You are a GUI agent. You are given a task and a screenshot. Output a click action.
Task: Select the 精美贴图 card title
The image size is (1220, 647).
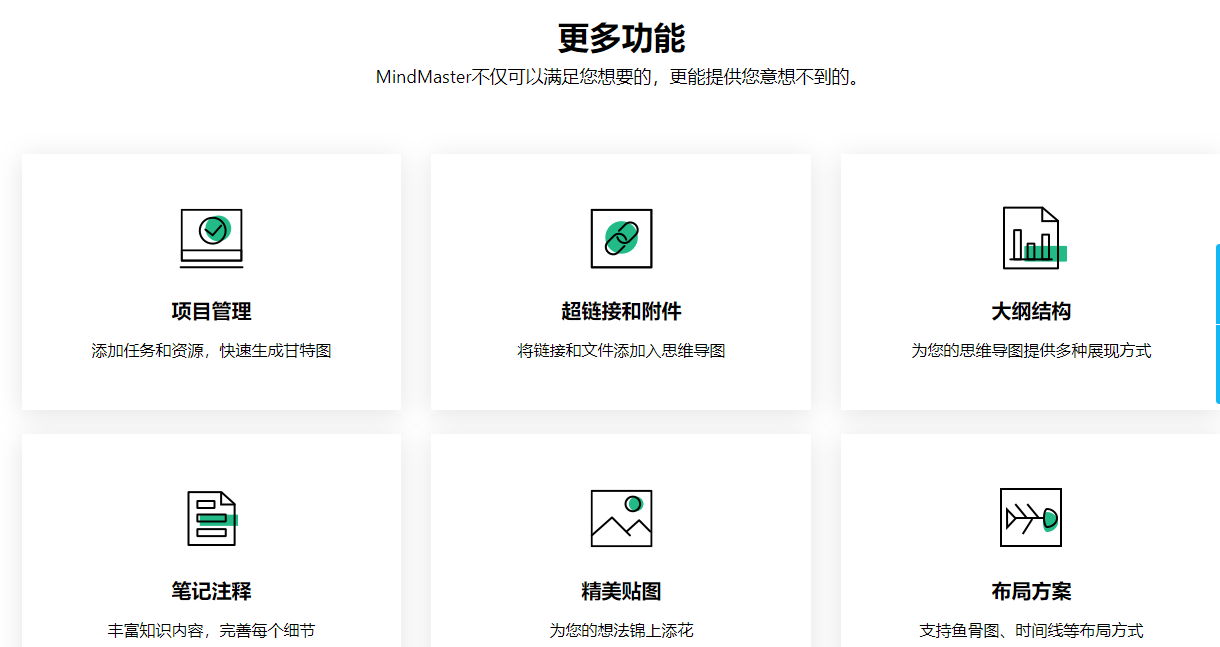621,591
